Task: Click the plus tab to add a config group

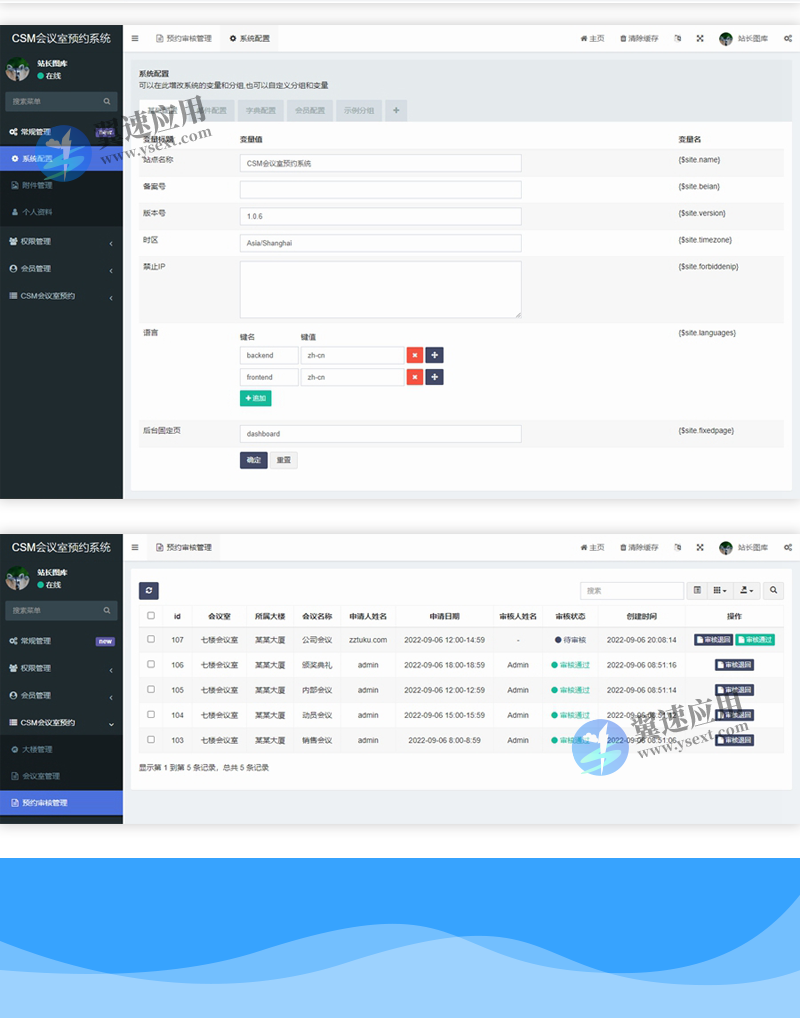Action: point(396,111)
